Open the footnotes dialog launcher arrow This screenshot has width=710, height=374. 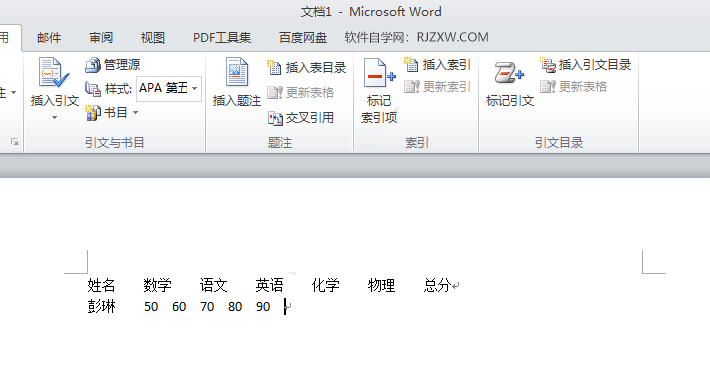tap(14, 142)
